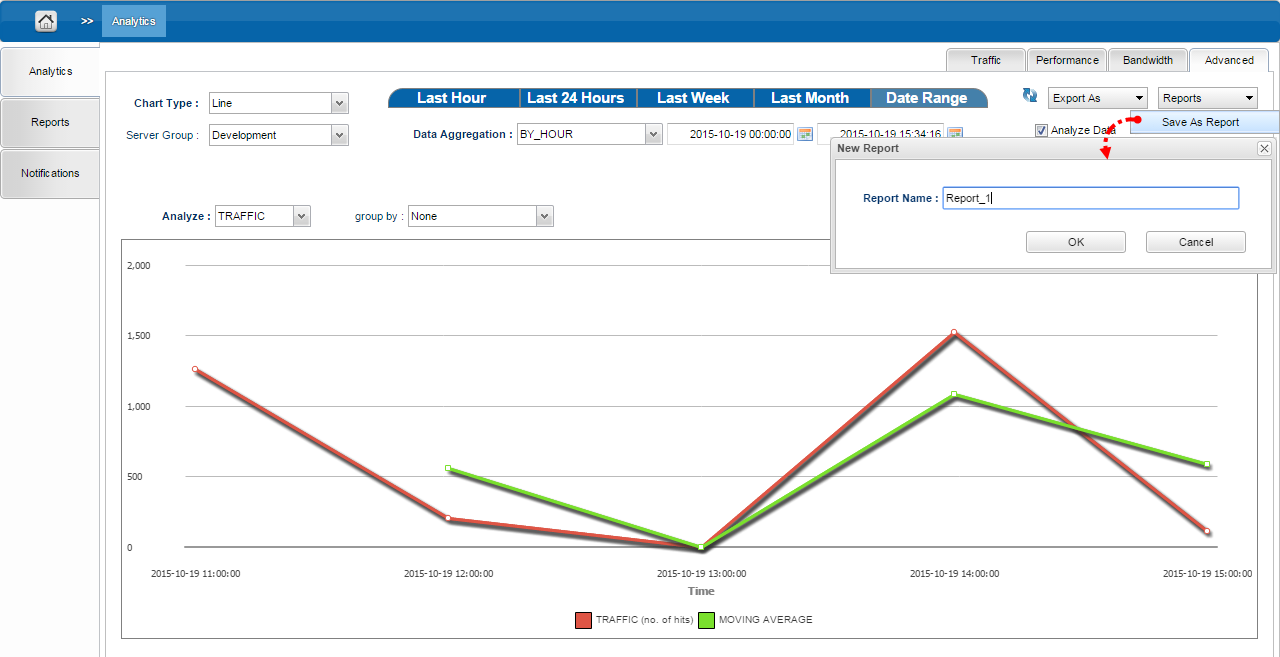
Task: Click the 2015-10-19 13:00:00 axis label
Action: 701,574
